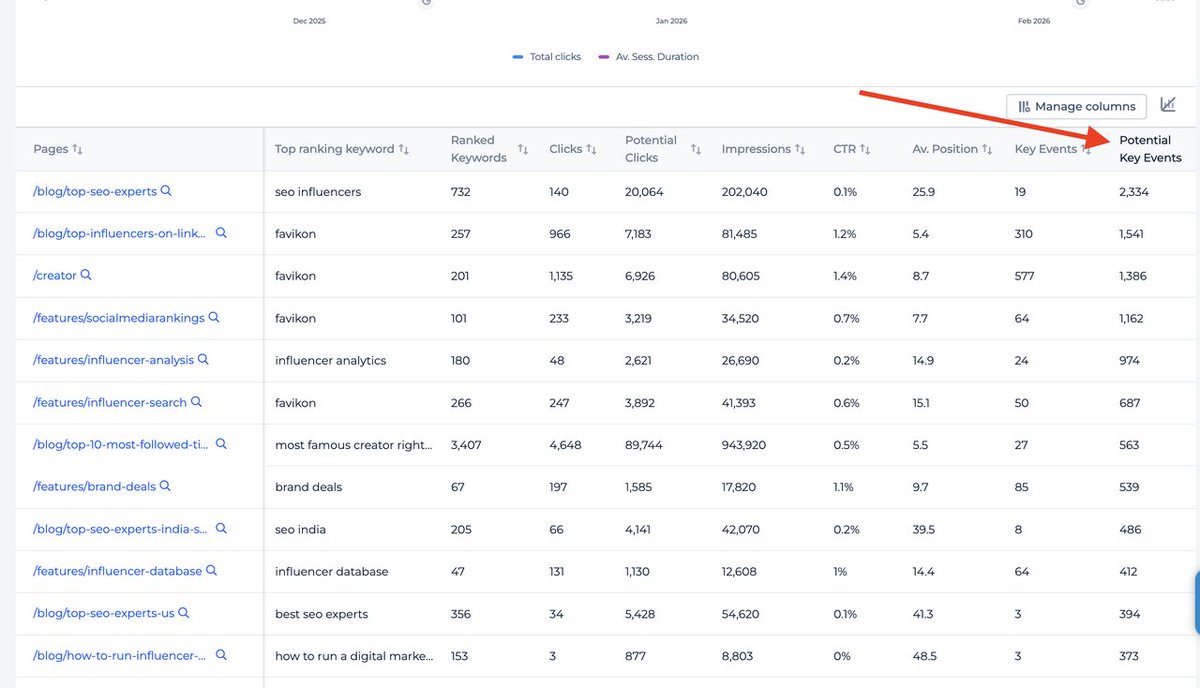Screen dimensions: 1200x688
Task: Click magnifier beside /blog/top-seo-experts-india-s…
Action: 221,528
